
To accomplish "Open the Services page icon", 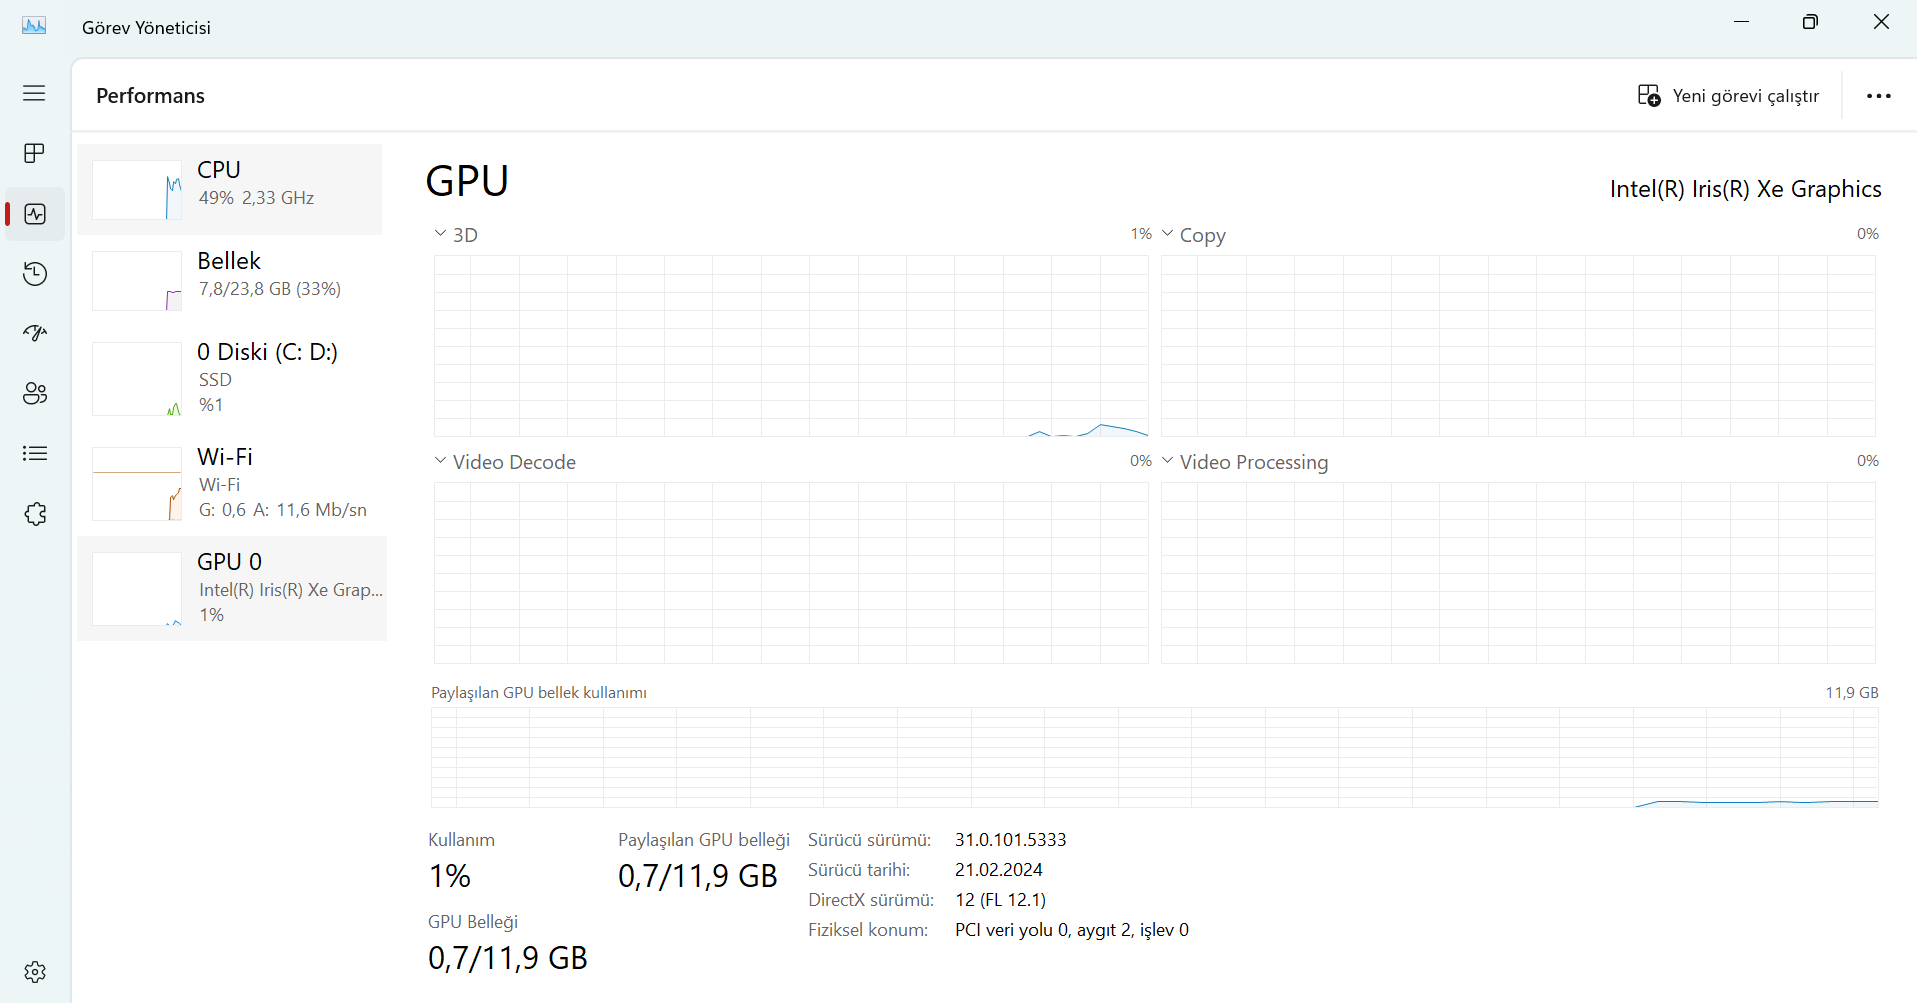I will tap(35, 514).
